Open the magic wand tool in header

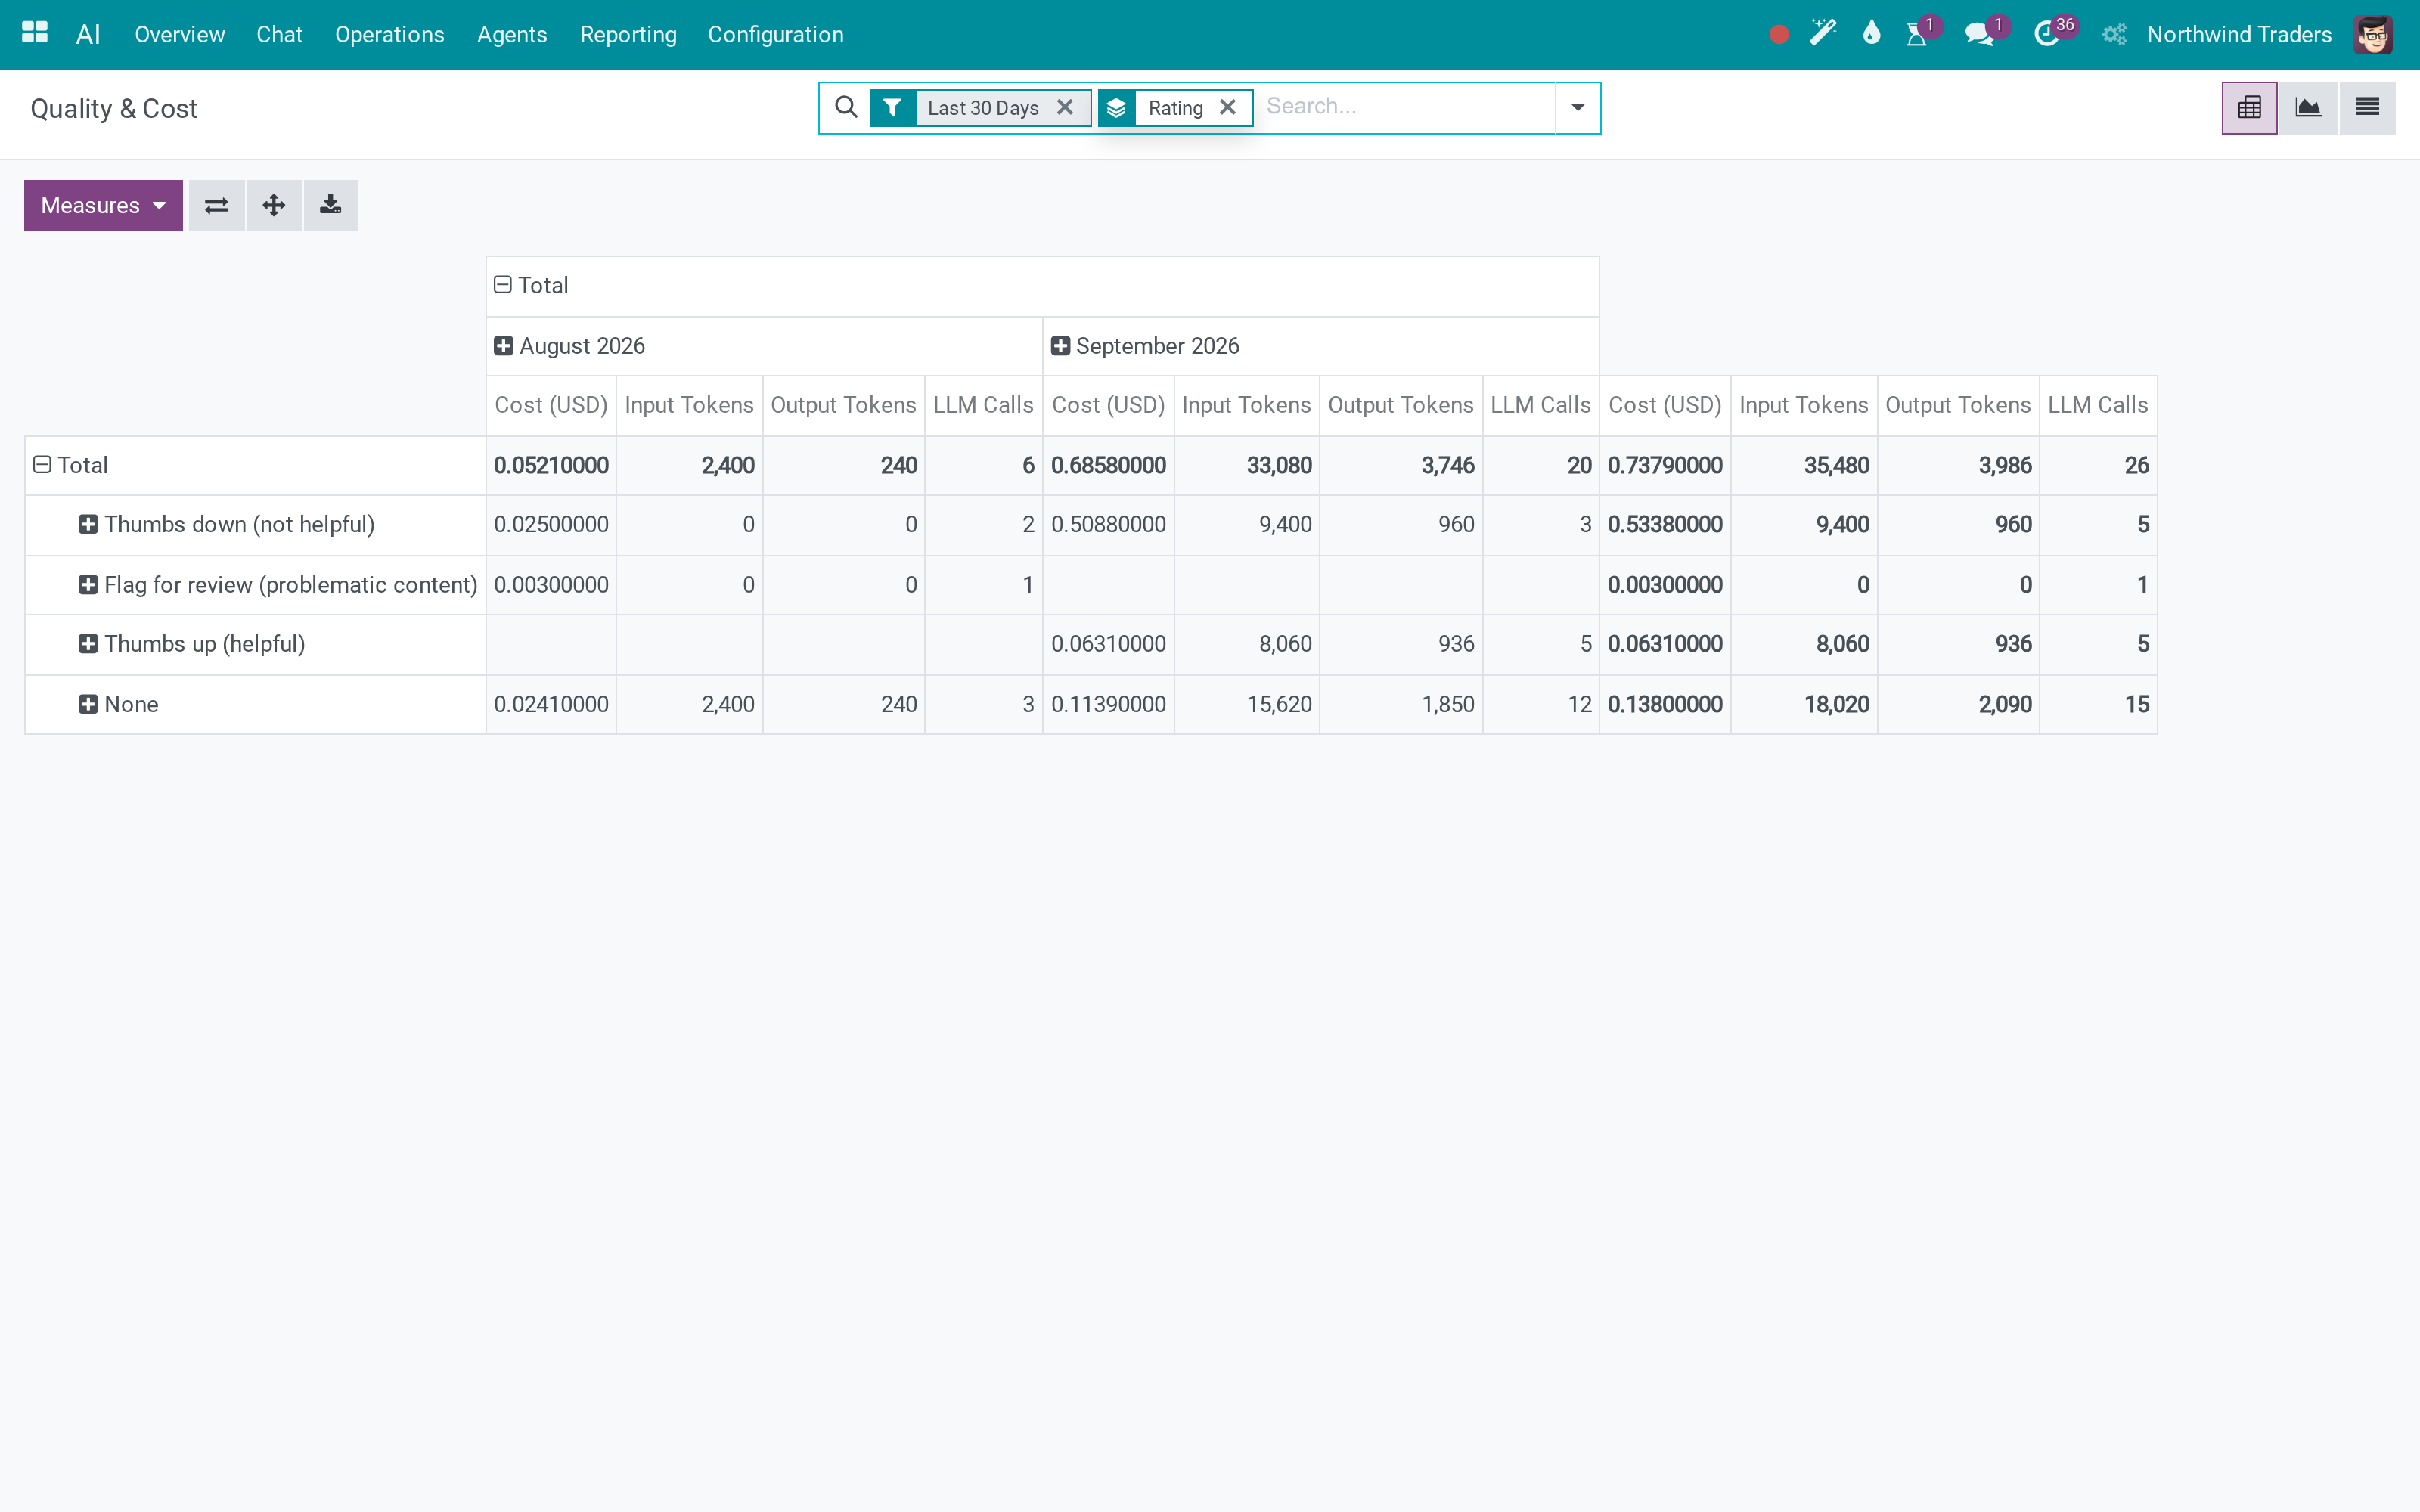tap(1823, 33)
